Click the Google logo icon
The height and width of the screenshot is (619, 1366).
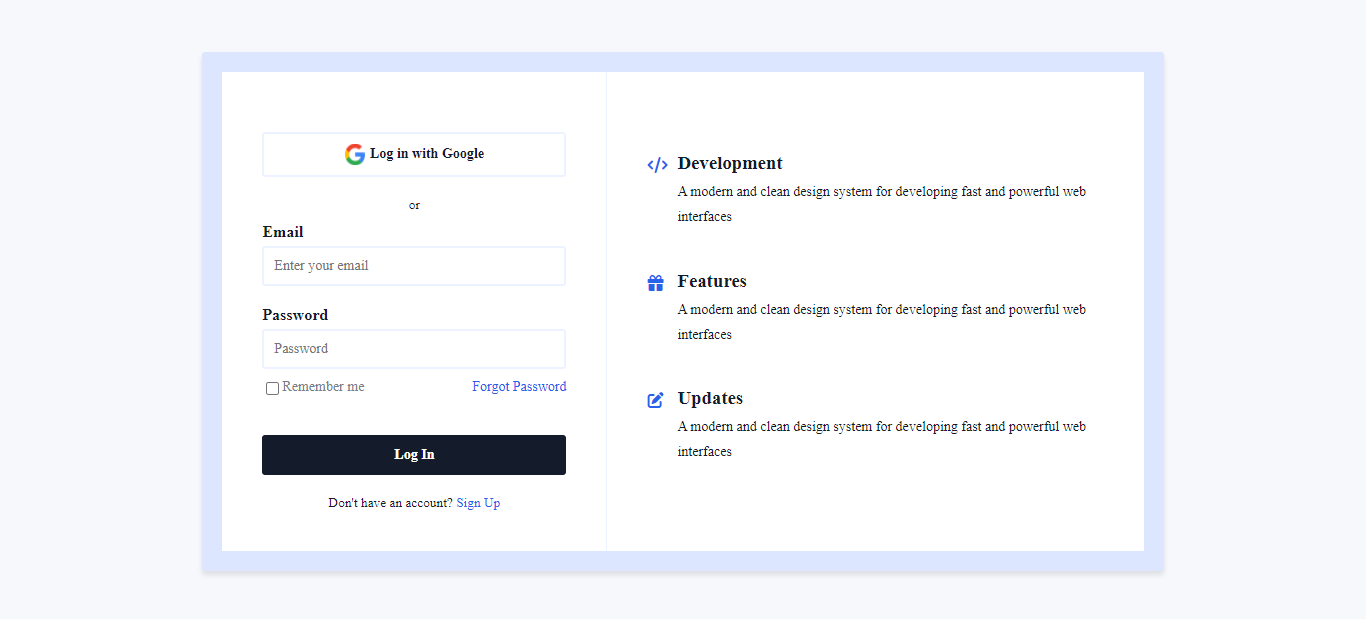pyautogui.click(x=355, y=154)
